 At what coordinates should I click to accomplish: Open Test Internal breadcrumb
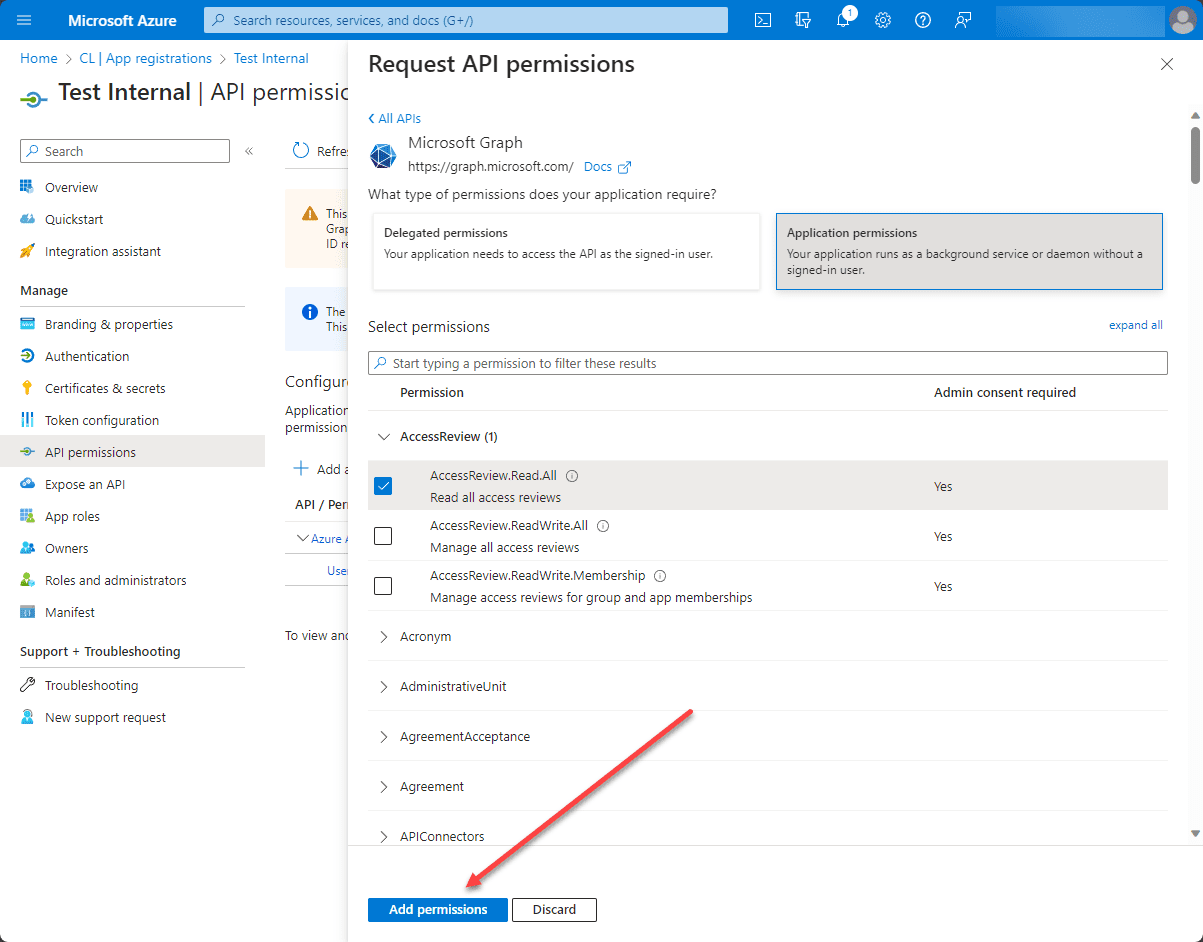click(x=271, y=58)
